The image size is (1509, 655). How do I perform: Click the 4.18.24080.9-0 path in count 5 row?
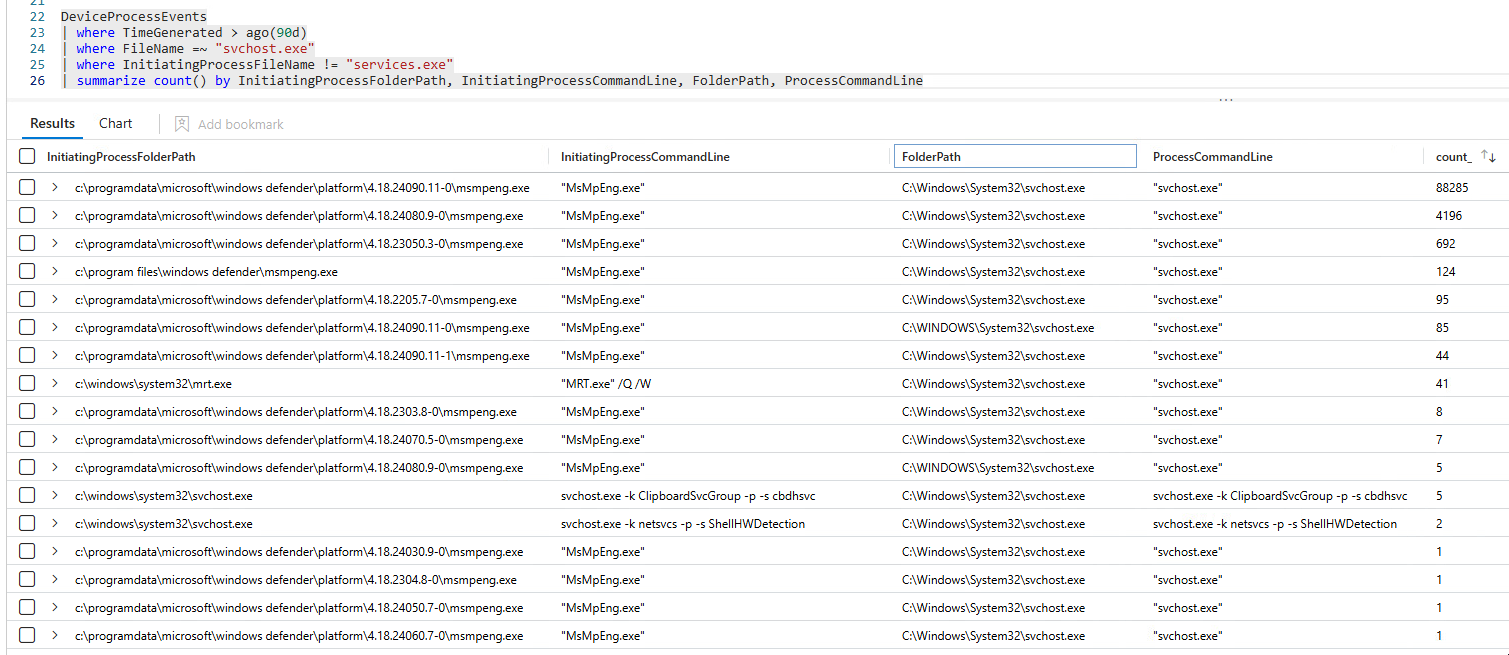pyautogui.click(x=299, y=468)
